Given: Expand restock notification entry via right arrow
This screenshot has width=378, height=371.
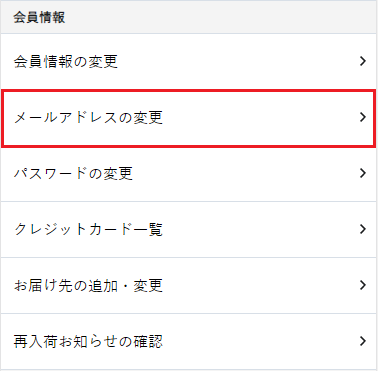Looking at the screenshot, I should [x=363, y=341].
